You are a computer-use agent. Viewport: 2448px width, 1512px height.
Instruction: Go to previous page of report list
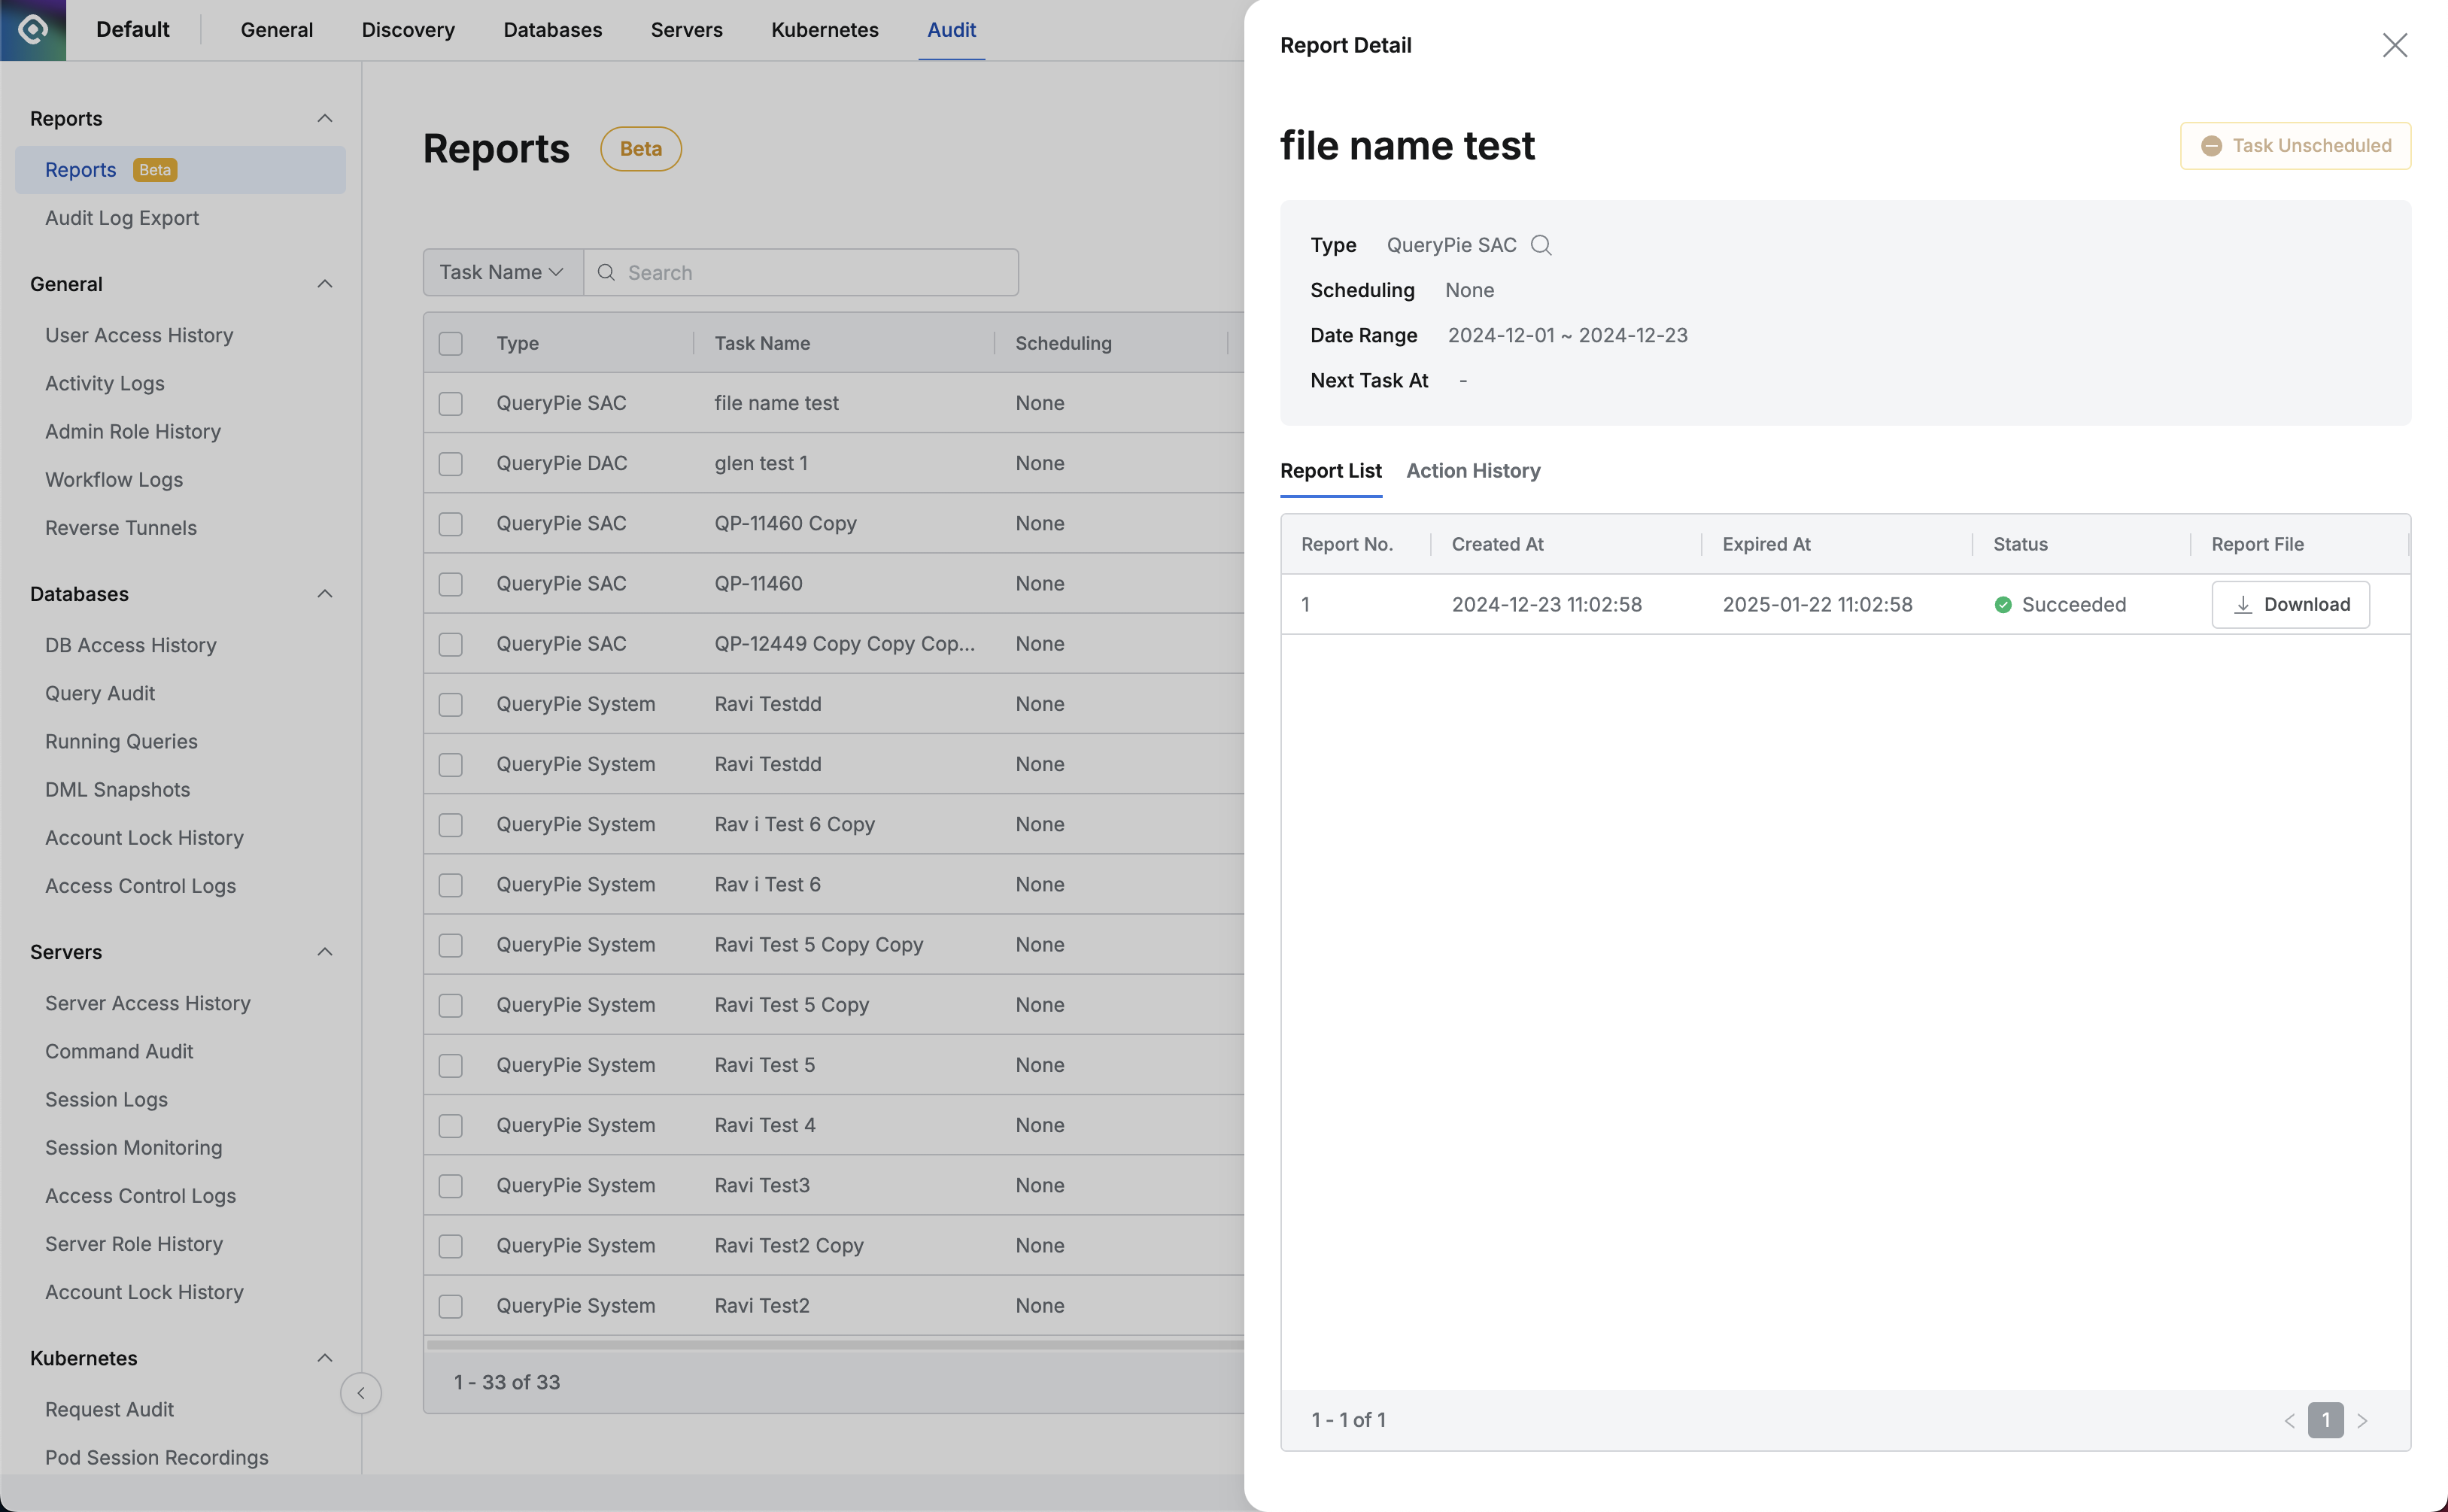coord(2289,1420)
